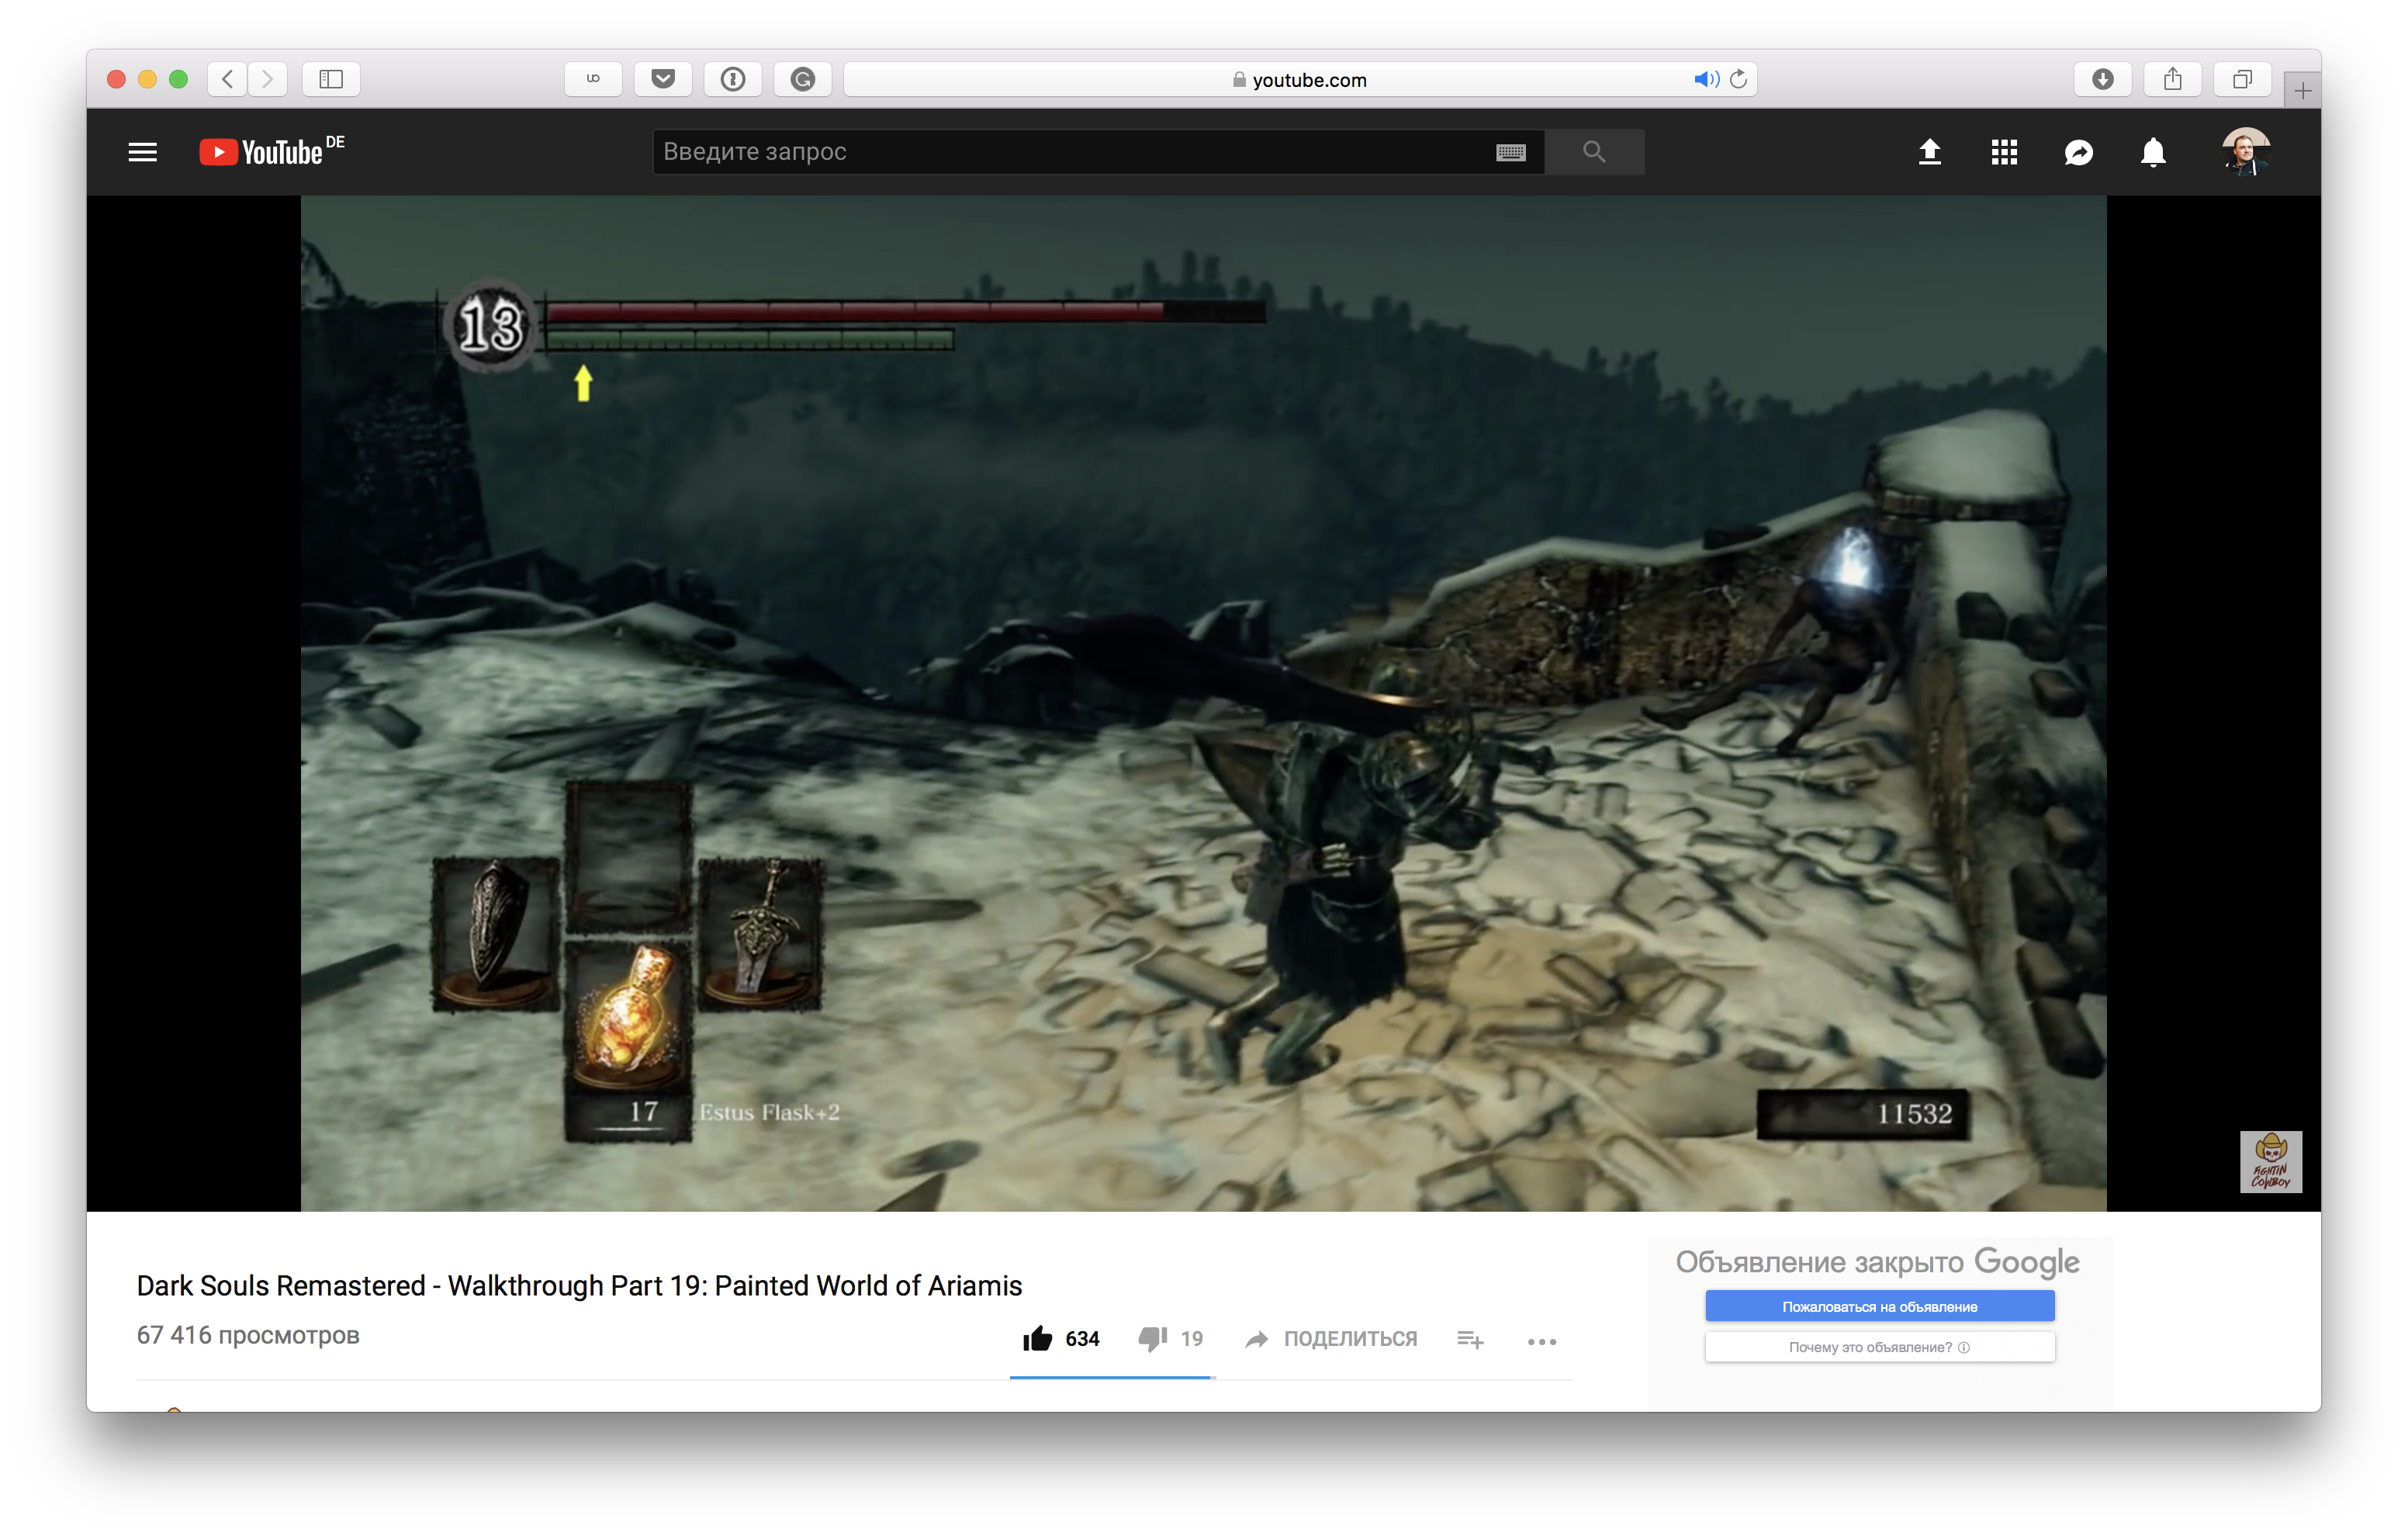
Task: Click the video player area to pause
Action: (x=1203, y=703)
